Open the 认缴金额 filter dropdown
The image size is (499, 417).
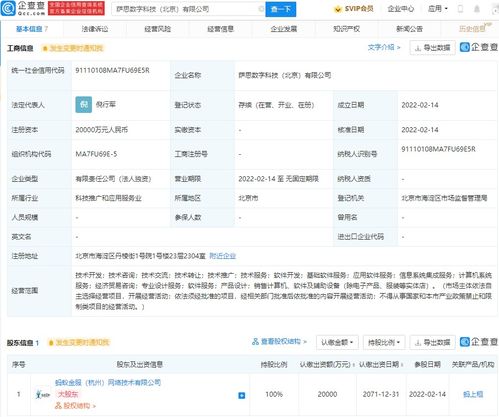pos(337,342)
